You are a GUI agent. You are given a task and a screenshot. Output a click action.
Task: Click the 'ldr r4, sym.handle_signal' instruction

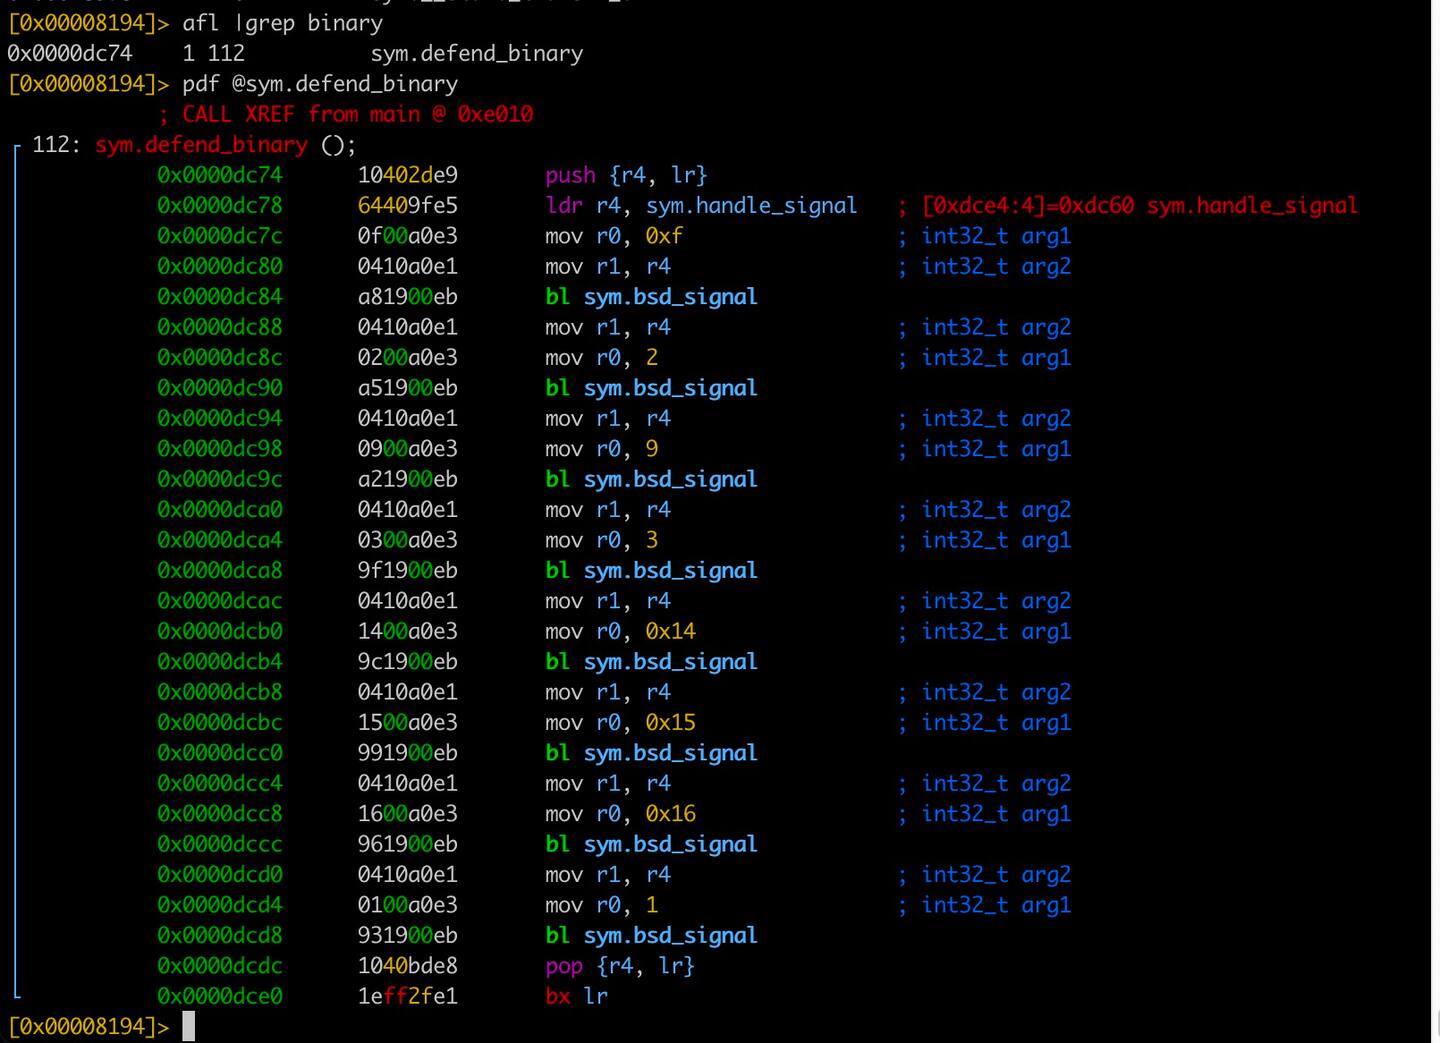tap(700, 206)
